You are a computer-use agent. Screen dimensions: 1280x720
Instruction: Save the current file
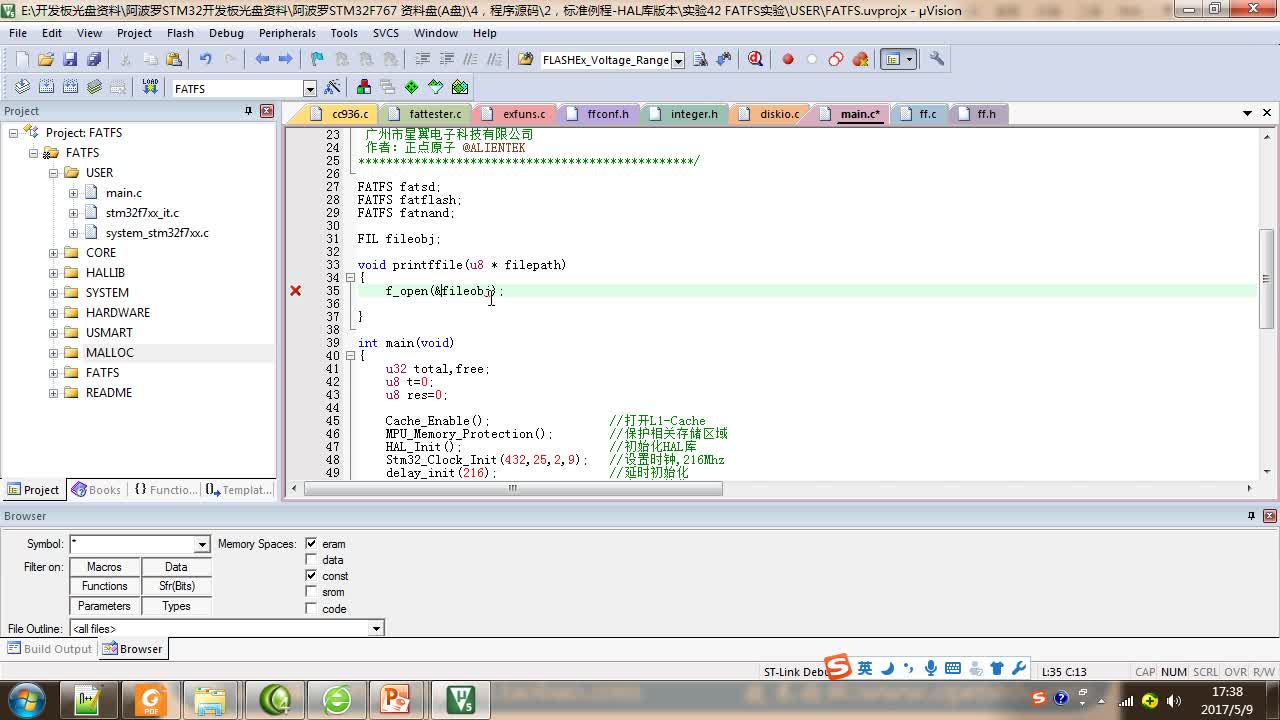(69, 59)
